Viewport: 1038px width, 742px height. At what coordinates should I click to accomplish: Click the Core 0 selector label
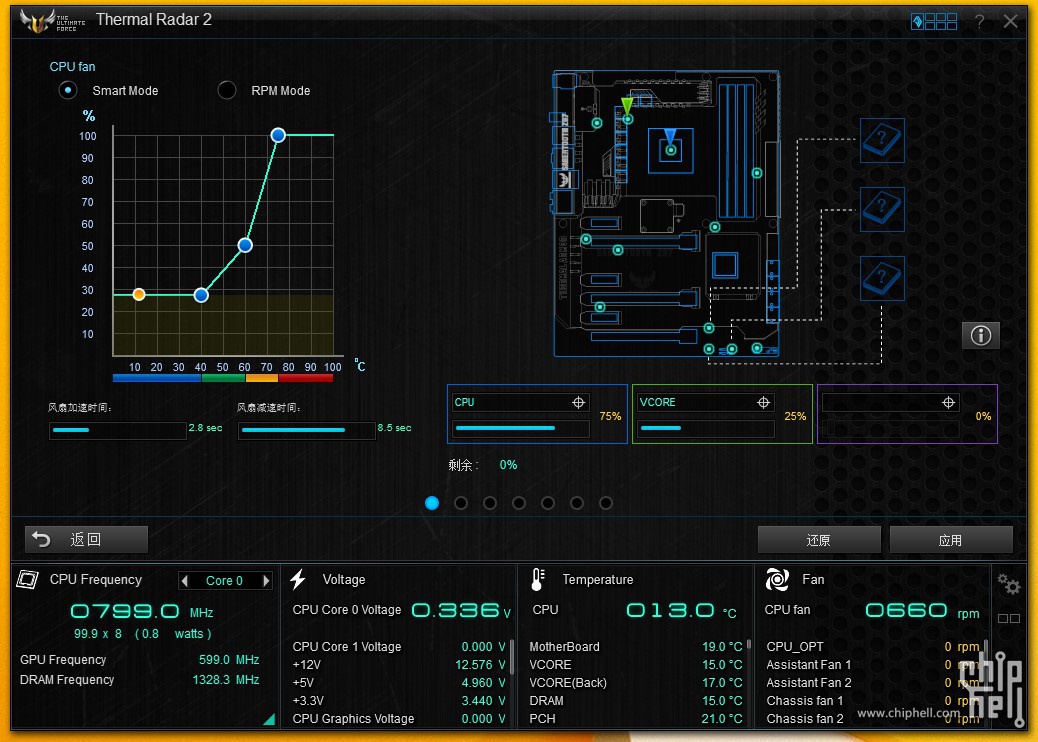(x=224, y=580)
